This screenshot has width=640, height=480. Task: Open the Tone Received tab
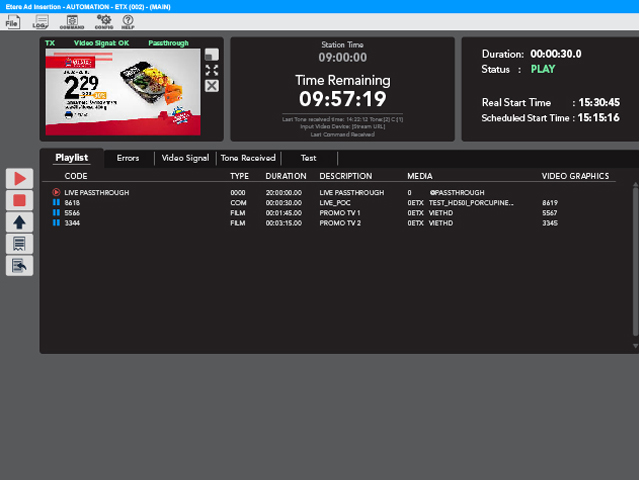point(248,158)
